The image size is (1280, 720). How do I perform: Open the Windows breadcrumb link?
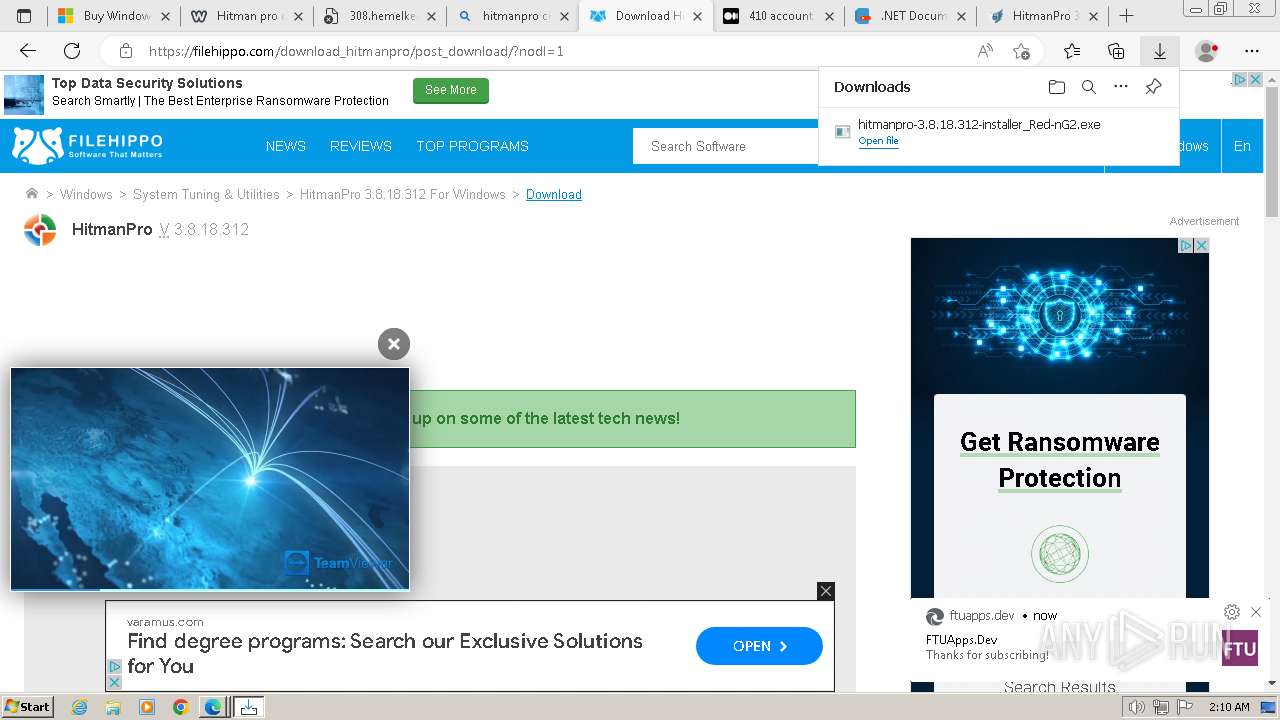[x=86, y=194]
